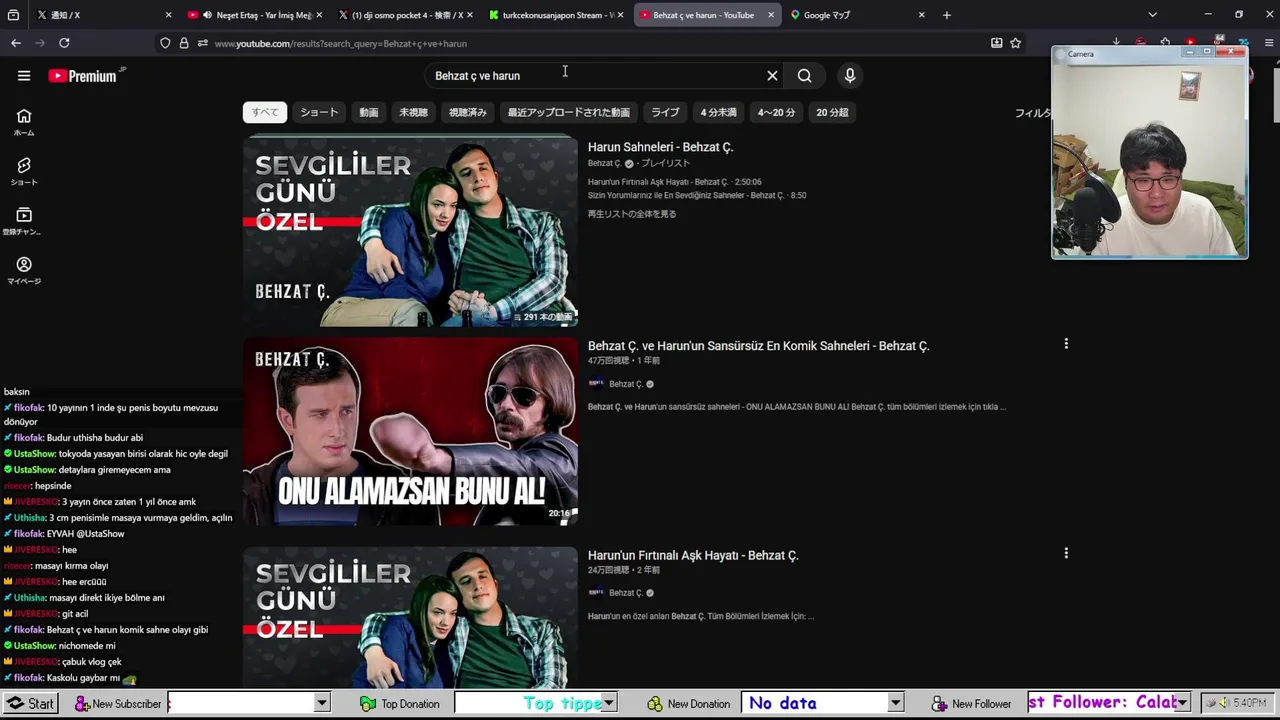This screenshot has width=1280, height=720.
Task: Open more options for Sansürsüz En Komik video
Action: (1066, 344)
